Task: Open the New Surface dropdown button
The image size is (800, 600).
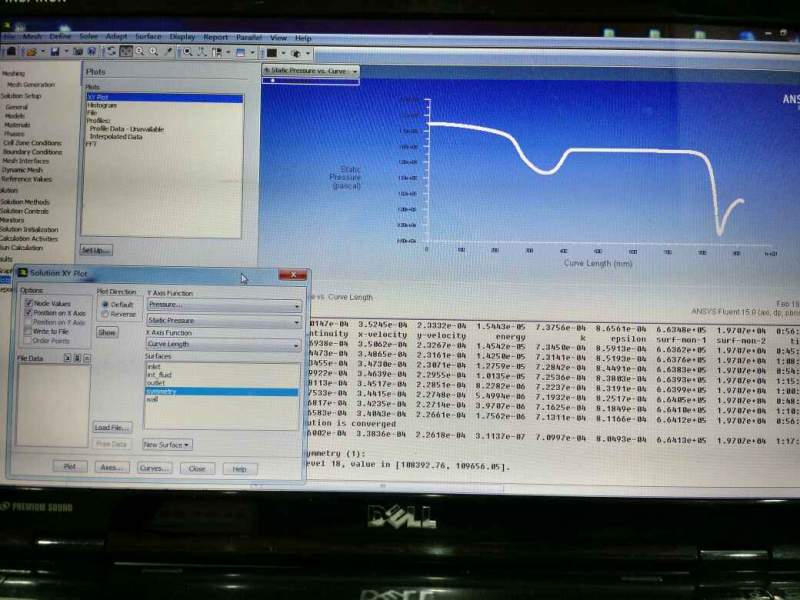Action: tap(167, 445)
